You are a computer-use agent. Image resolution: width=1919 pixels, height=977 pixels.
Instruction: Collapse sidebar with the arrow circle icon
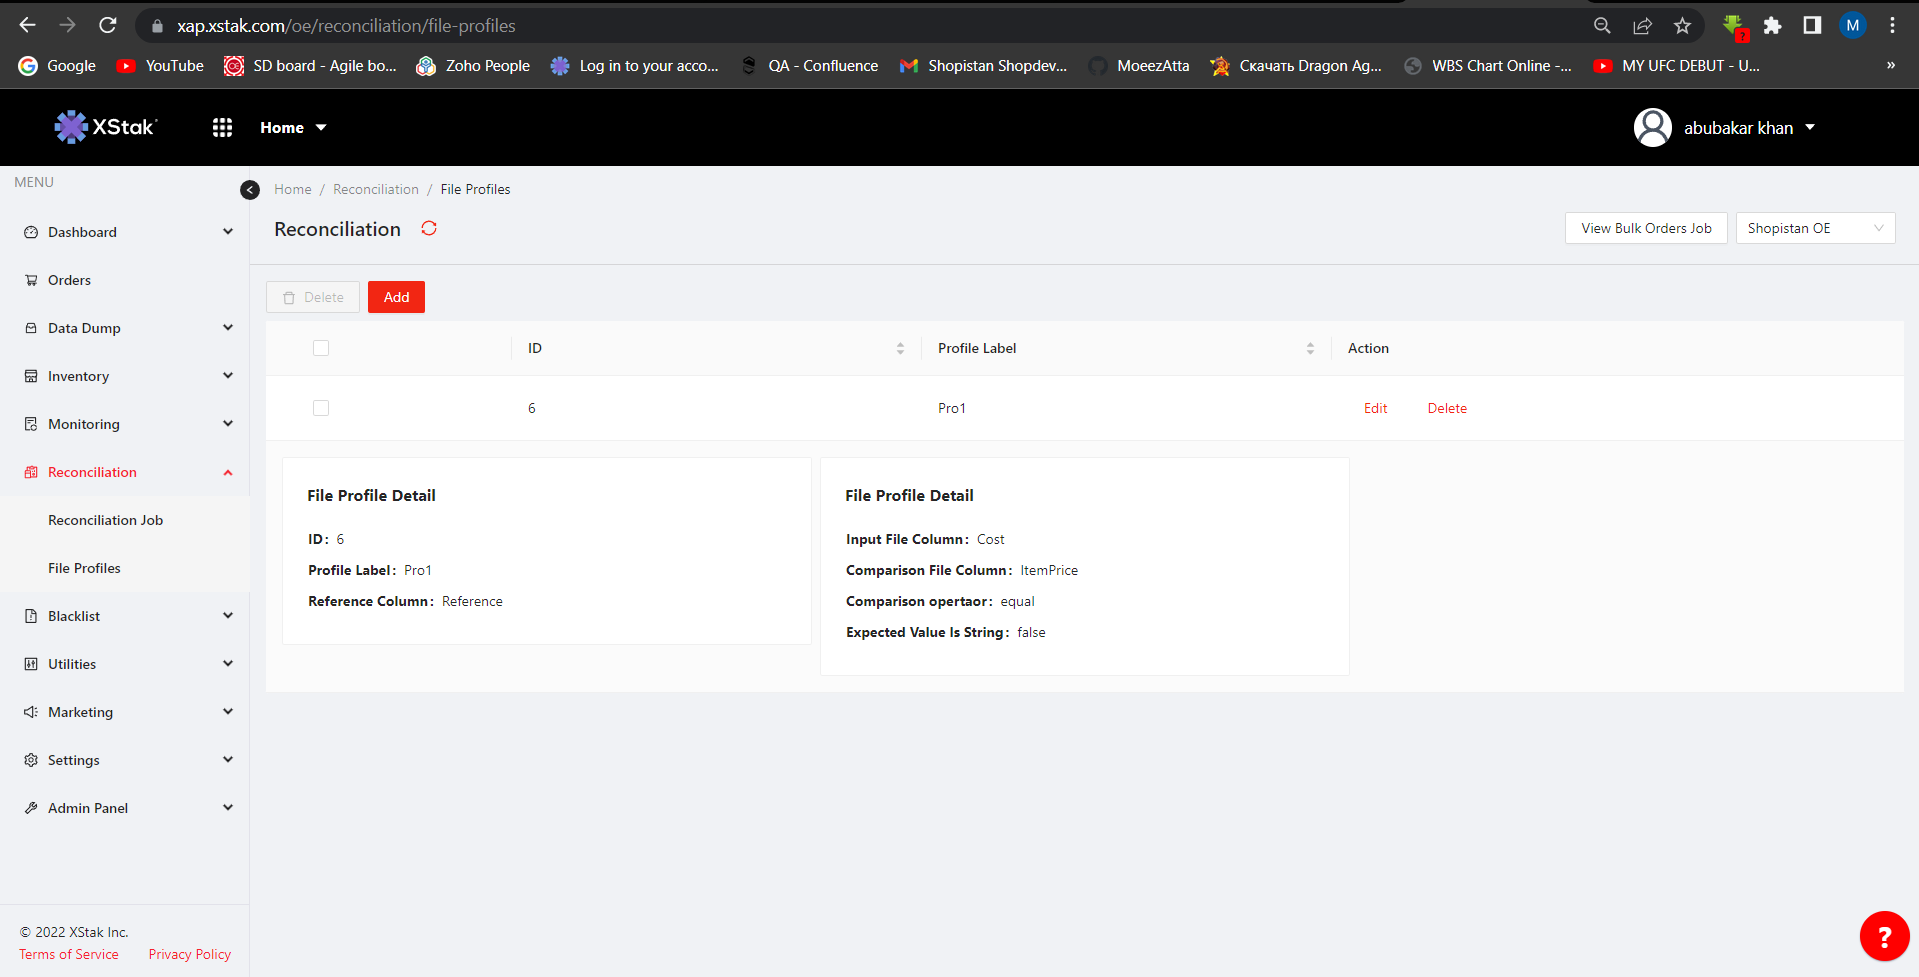(250, 190)
